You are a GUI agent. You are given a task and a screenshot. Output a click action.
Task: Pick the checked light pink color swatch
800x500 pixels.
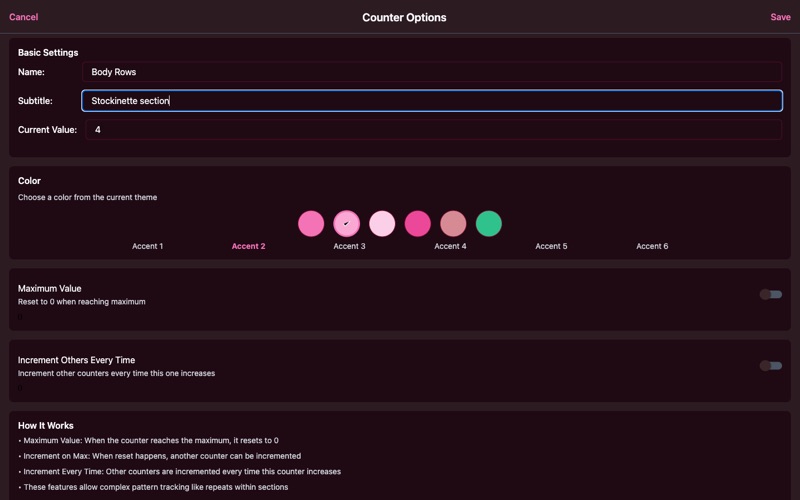[346, 223]
